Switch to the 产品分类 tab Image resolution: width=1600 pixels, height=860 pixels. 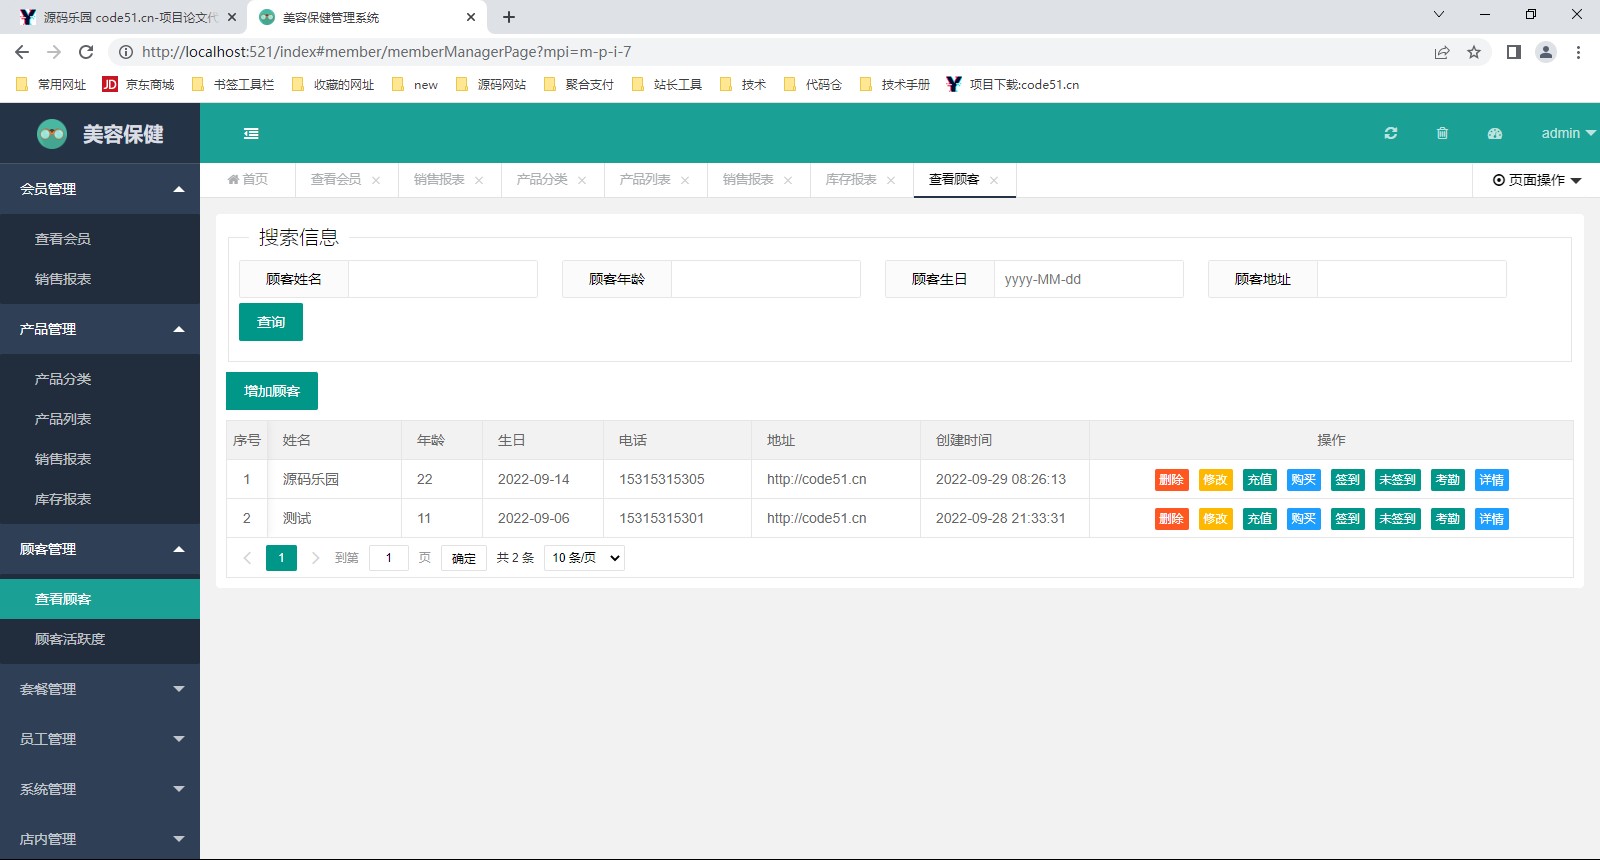click(542, 179)
